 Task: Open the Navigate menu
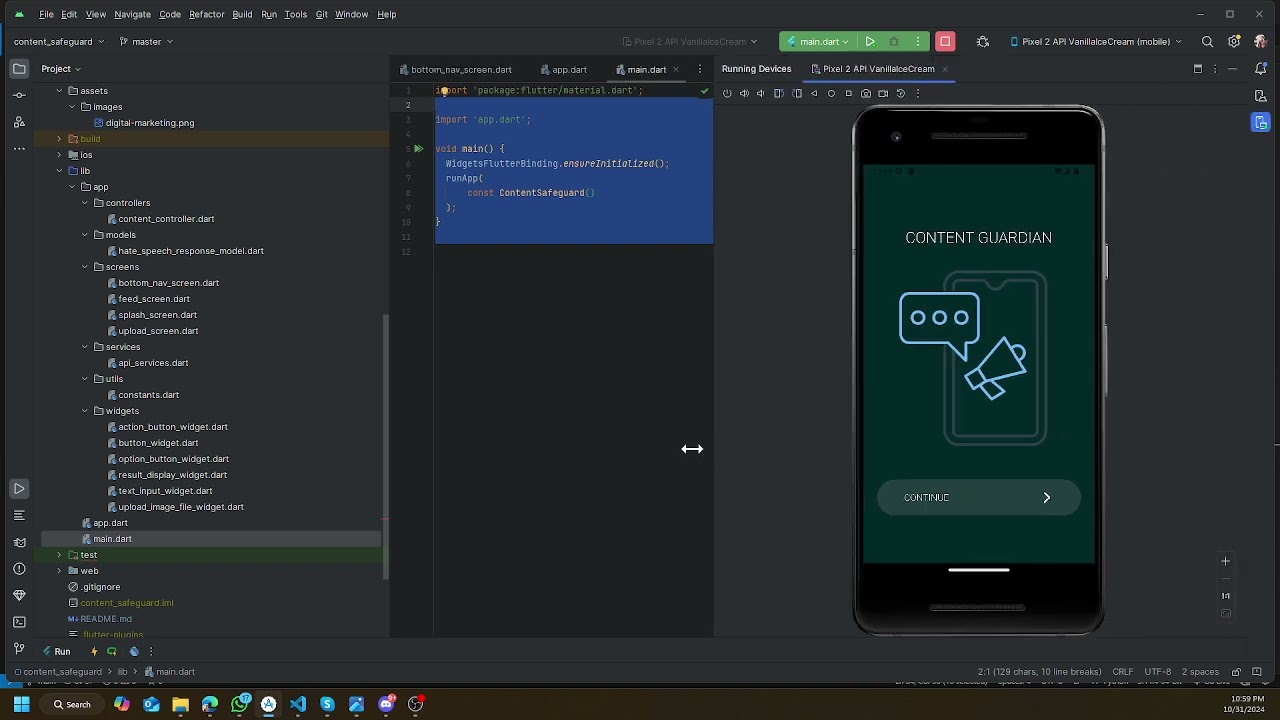click(x=132, y=14)
